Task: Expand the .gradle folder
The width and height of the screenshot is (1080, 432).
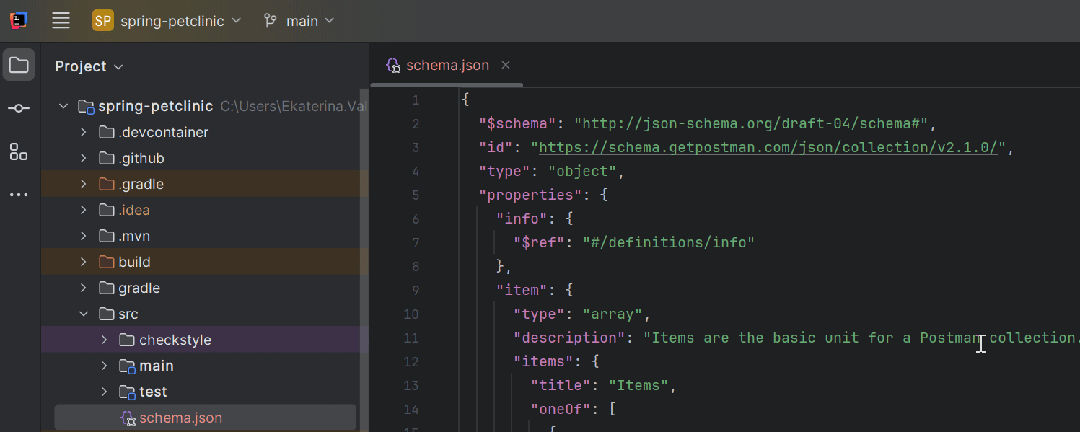Action: click(x=83, y=185)
